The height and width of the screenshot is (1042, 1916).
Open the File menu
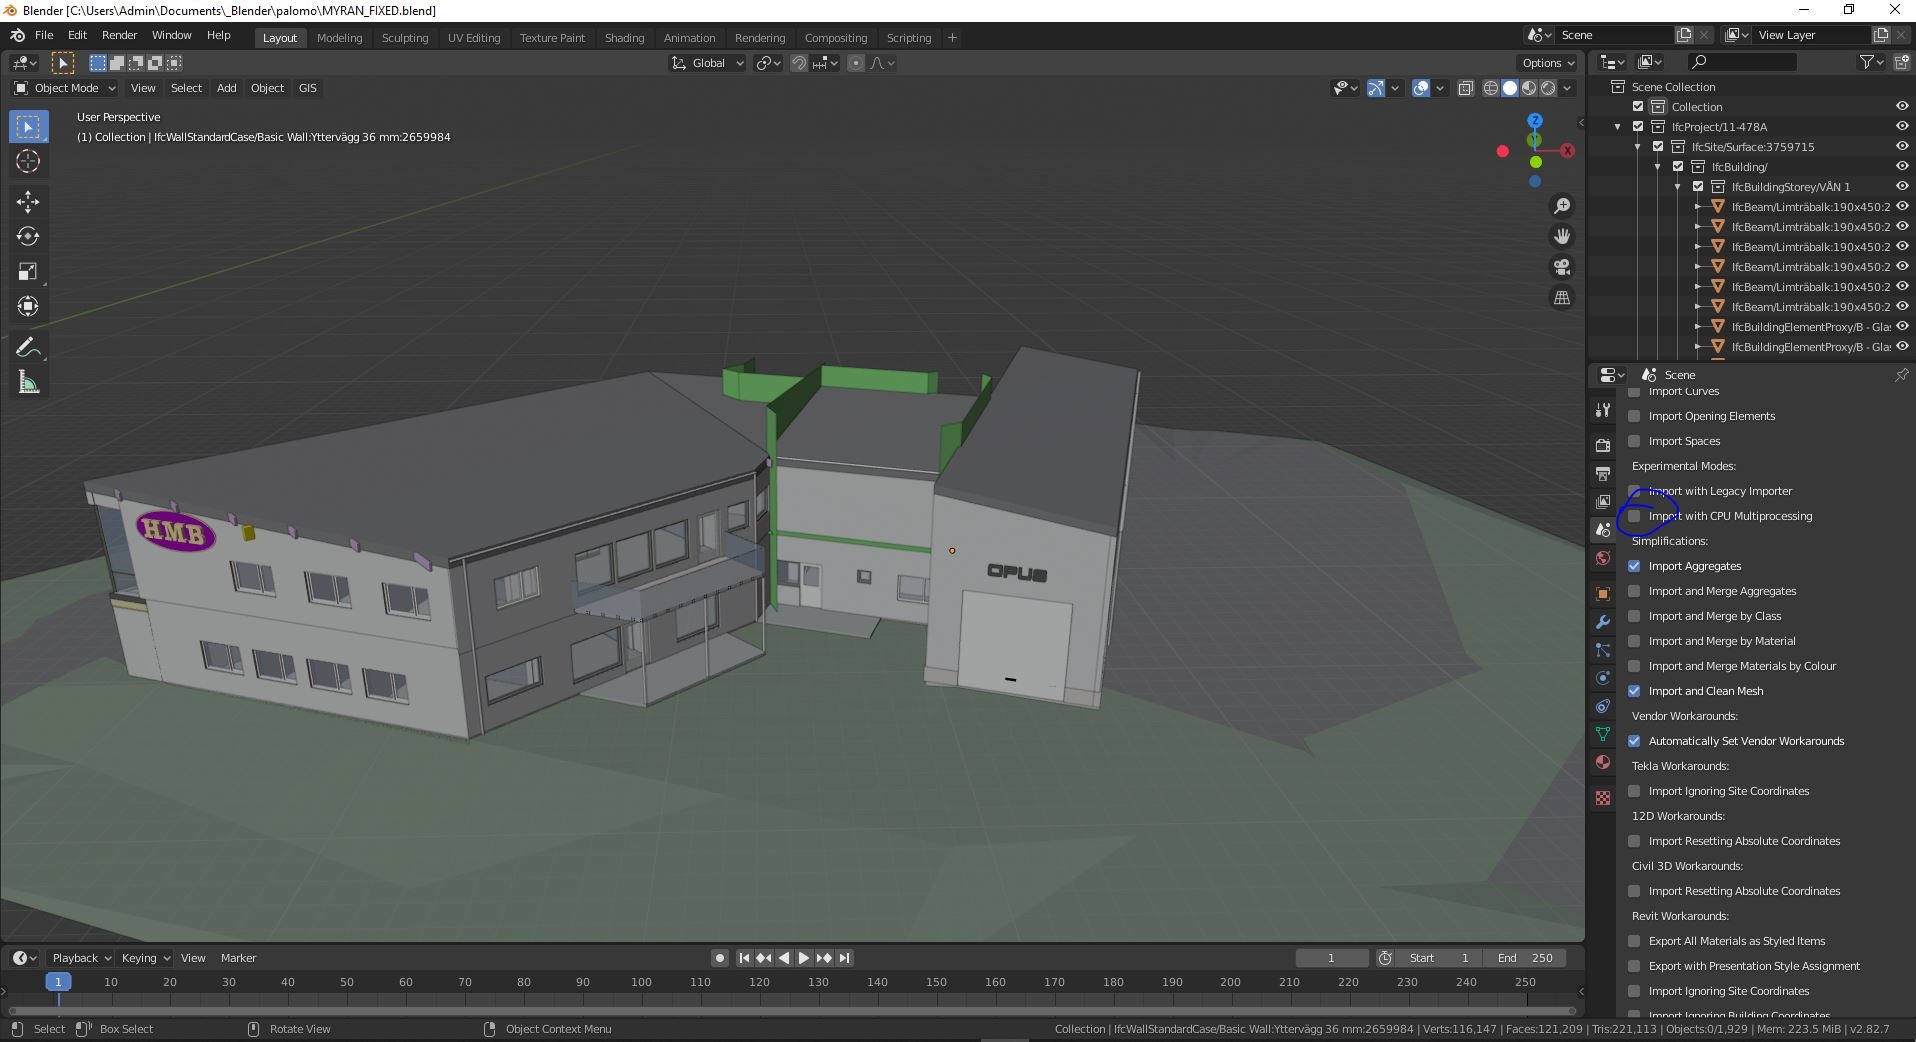[x=44, y=35]
